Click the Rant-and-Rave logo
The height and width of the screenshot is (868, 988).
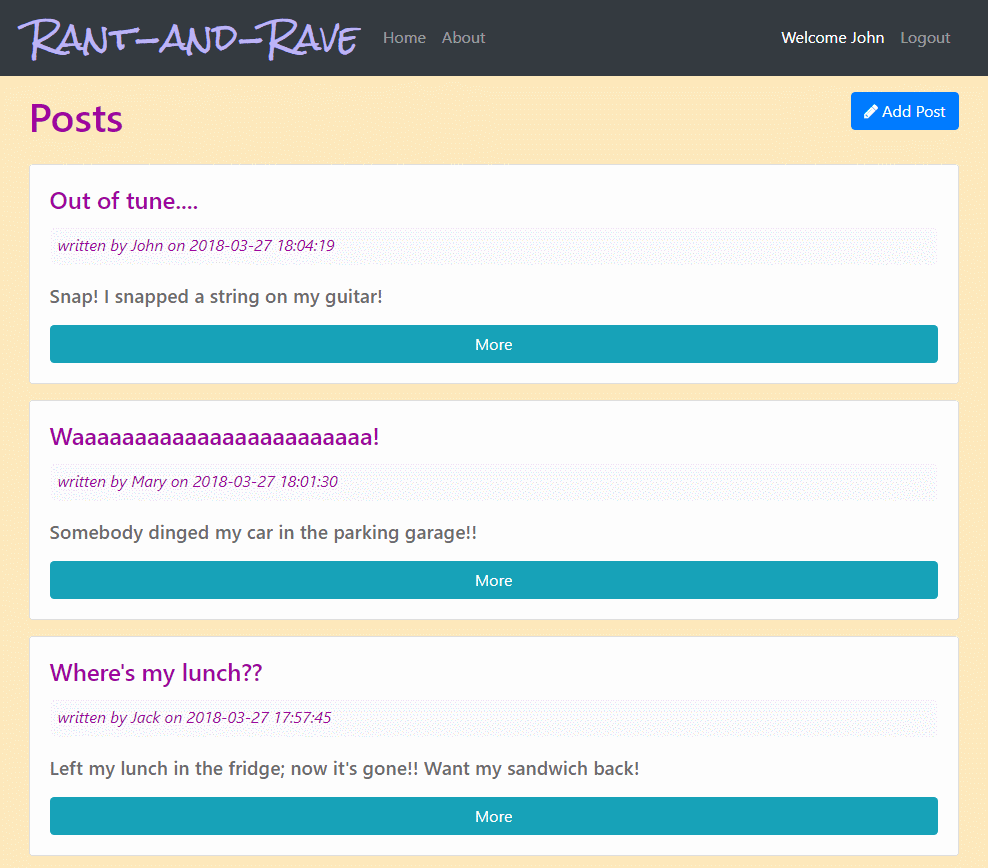pyautogui.click(x=190, y=40)
